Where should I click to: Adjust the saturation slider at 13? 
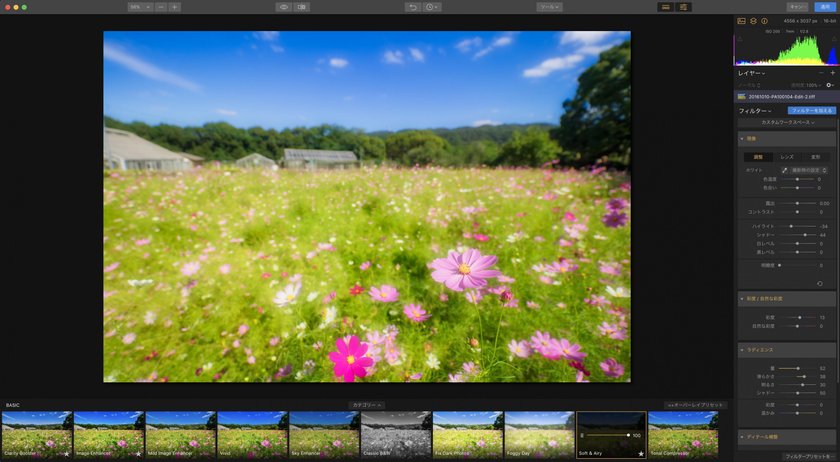pyautogui.click(x=798, y=318)
